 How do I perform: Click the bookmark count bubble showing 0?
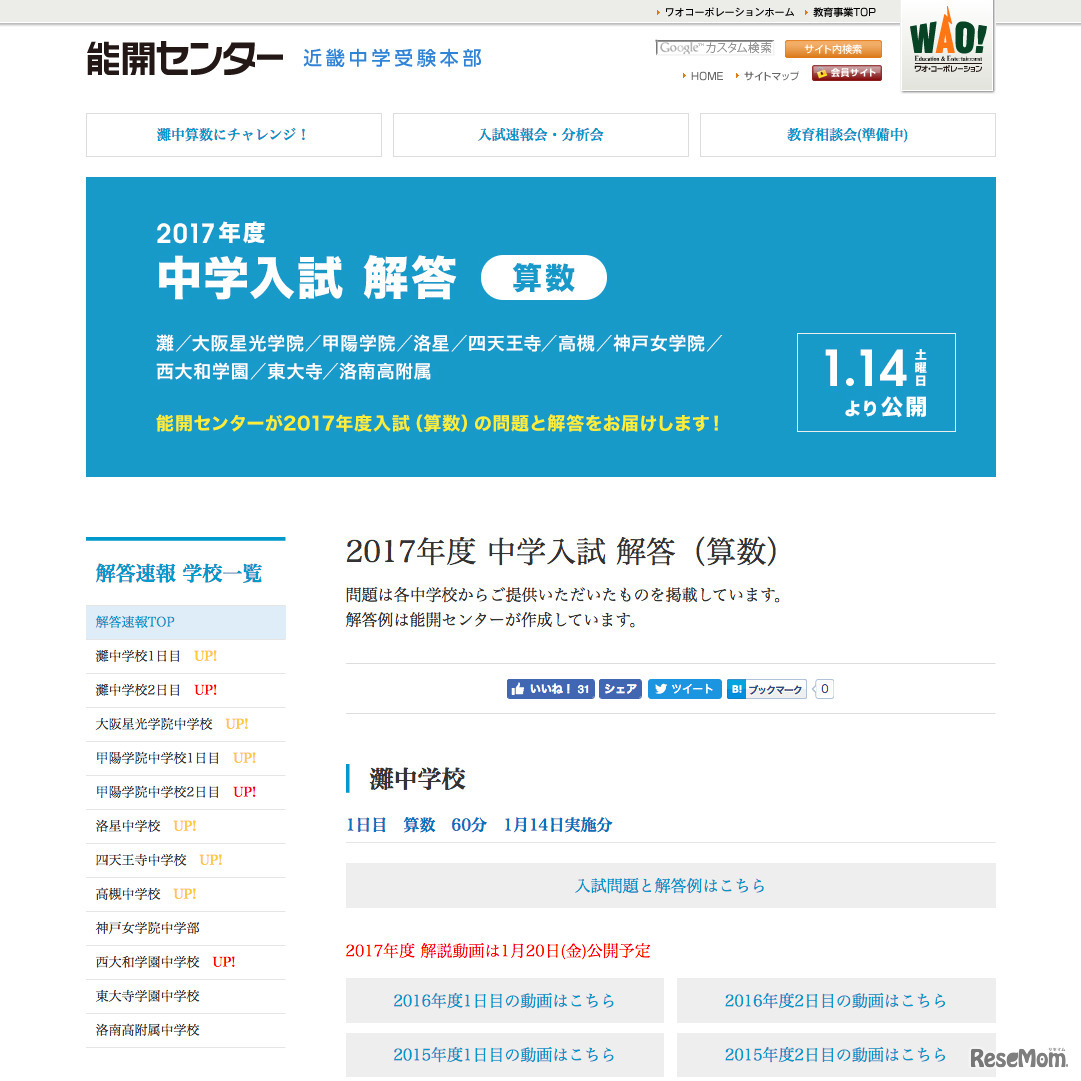tap(824, 689)
